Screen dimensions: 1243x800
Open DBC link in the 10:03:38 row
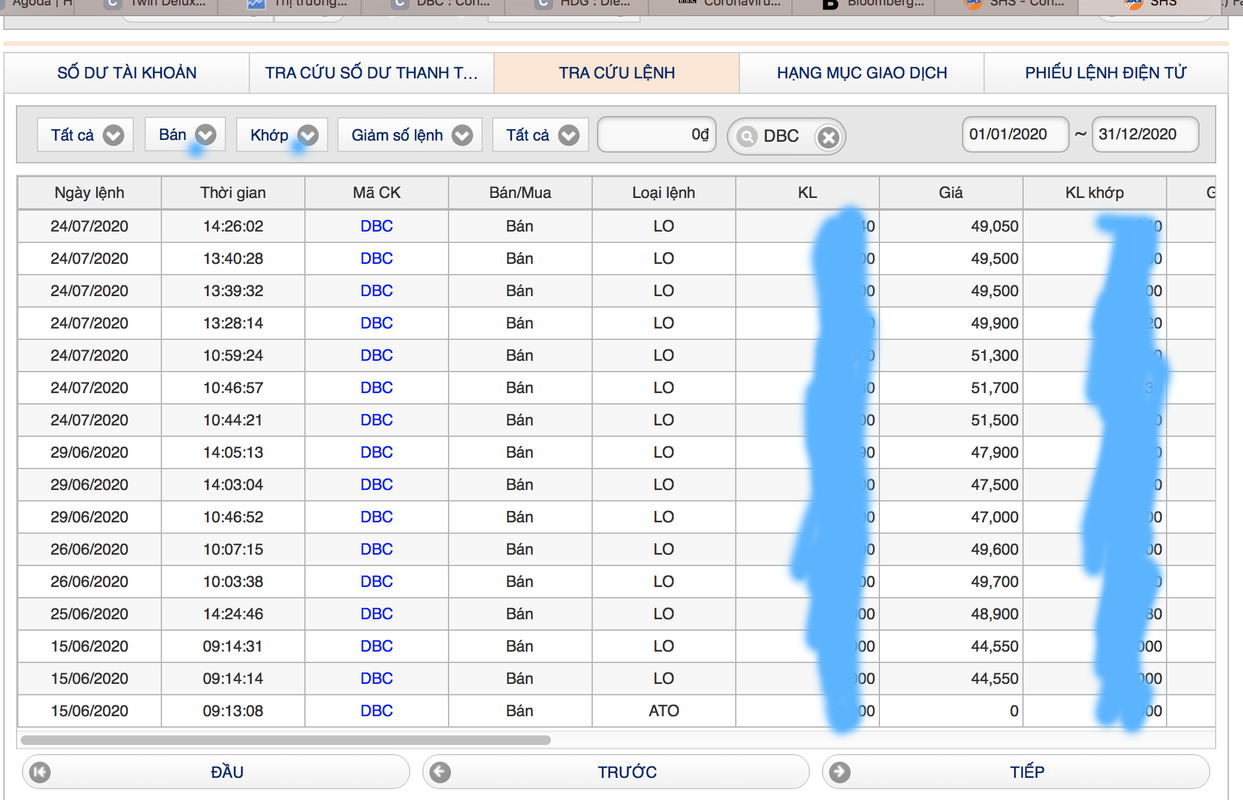(x=377, y=581)
